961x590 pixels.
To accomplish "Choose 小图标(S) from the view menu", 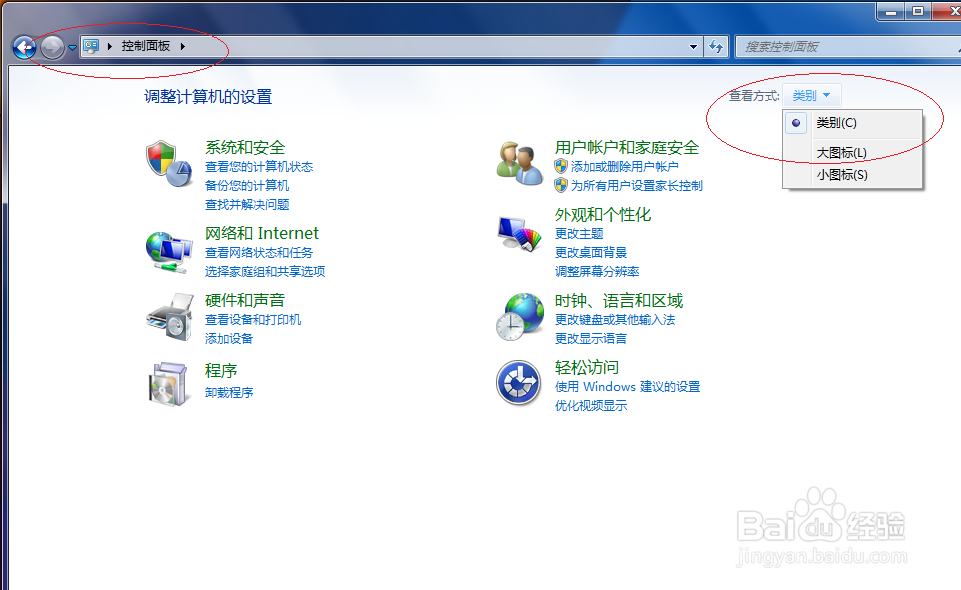I will click(853, 175).
